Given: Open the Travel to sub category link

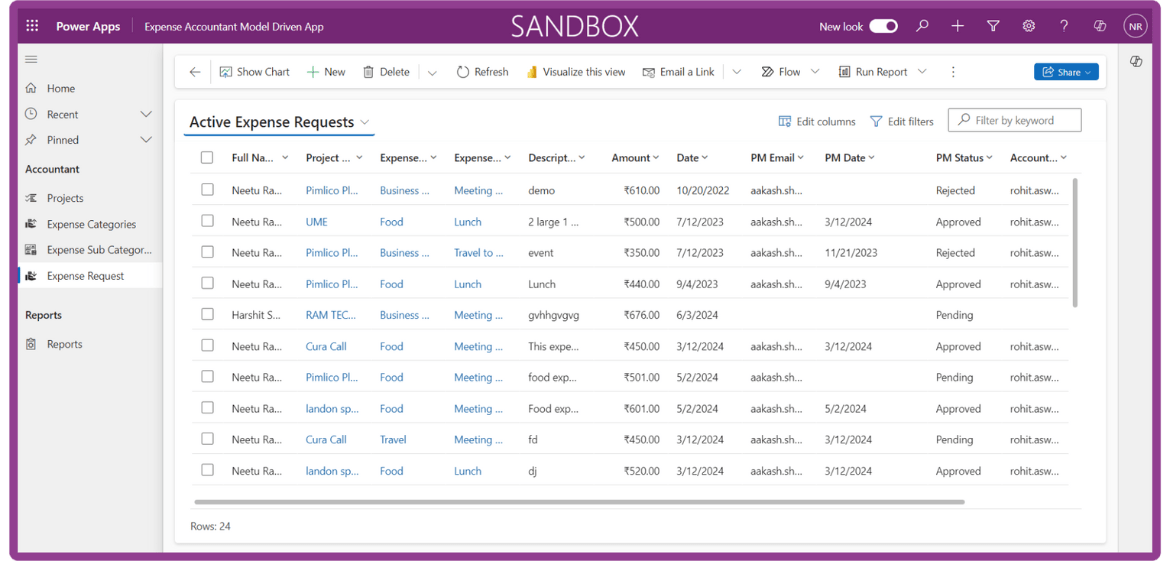Looking at the screenshot, I should point(478,253).
